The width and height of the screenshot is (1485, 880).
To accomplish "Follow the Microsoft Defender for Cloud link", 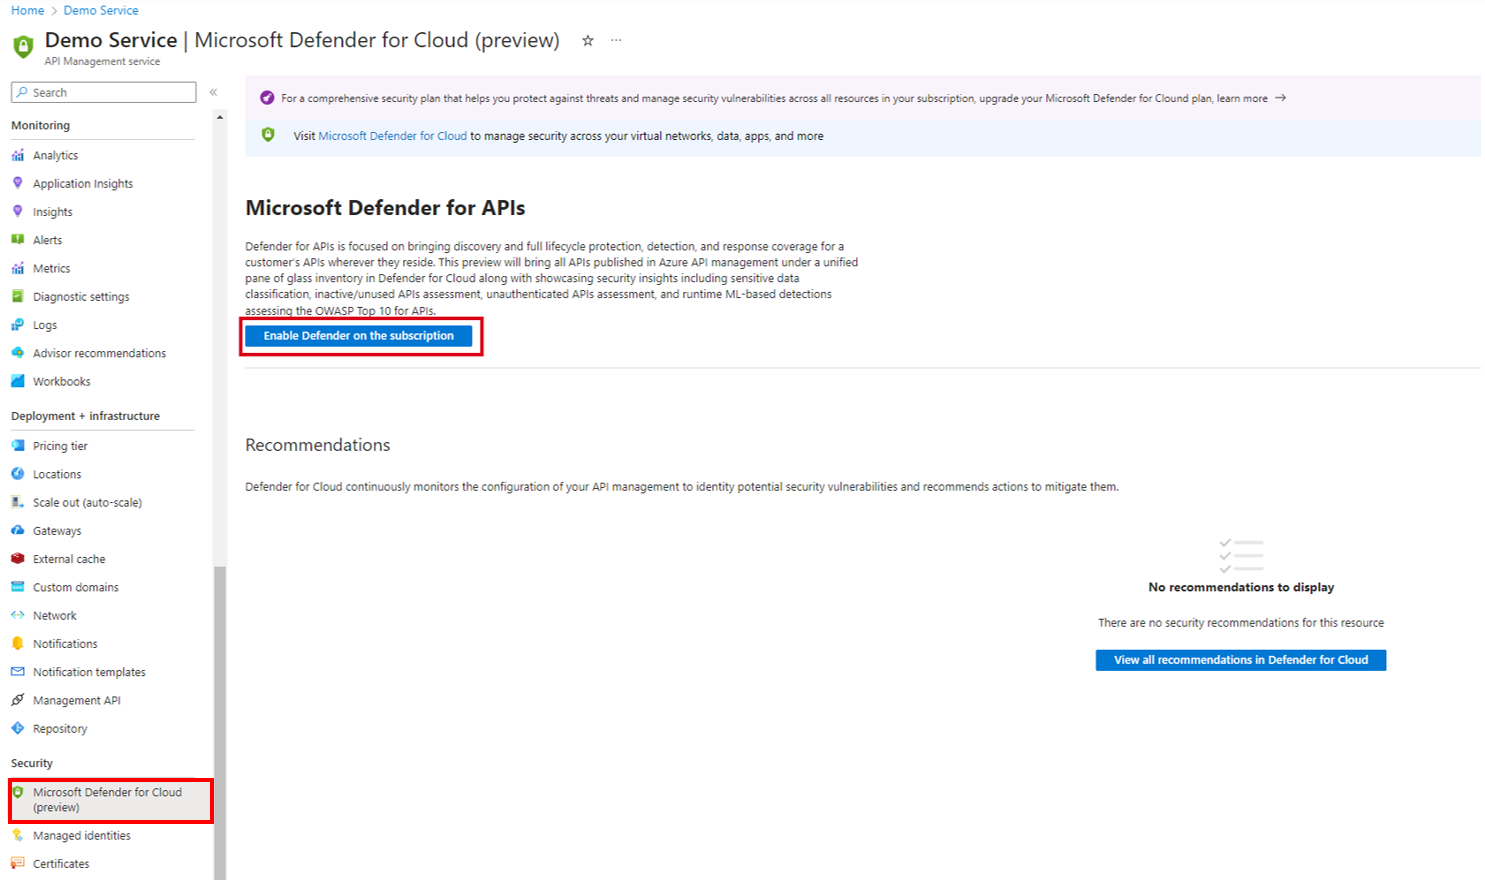I will pyautogui.click(x=392, y=136).
